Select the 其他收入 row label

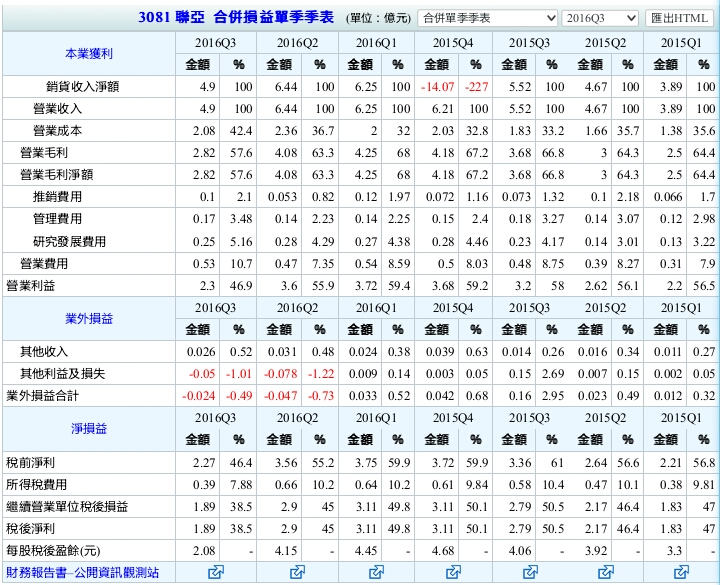coord(44,352)
